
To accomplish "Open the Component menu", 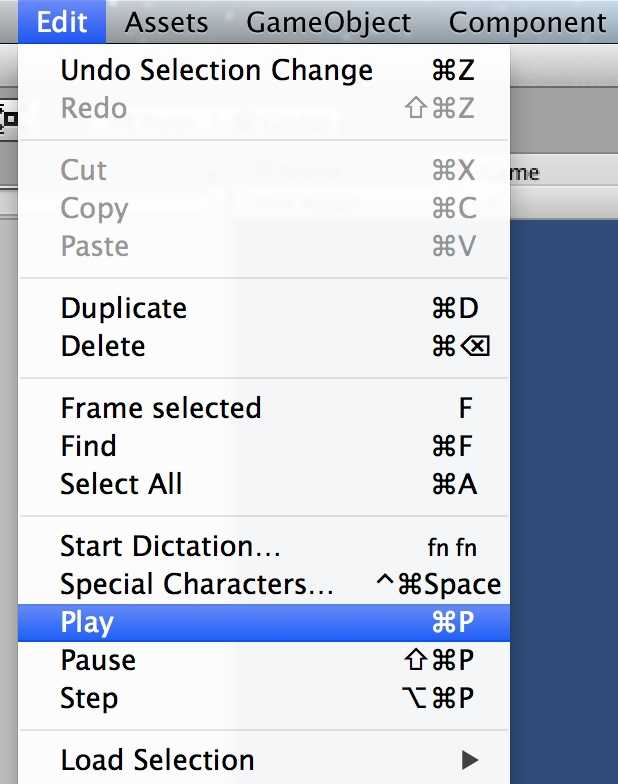I will click(527, 21).
